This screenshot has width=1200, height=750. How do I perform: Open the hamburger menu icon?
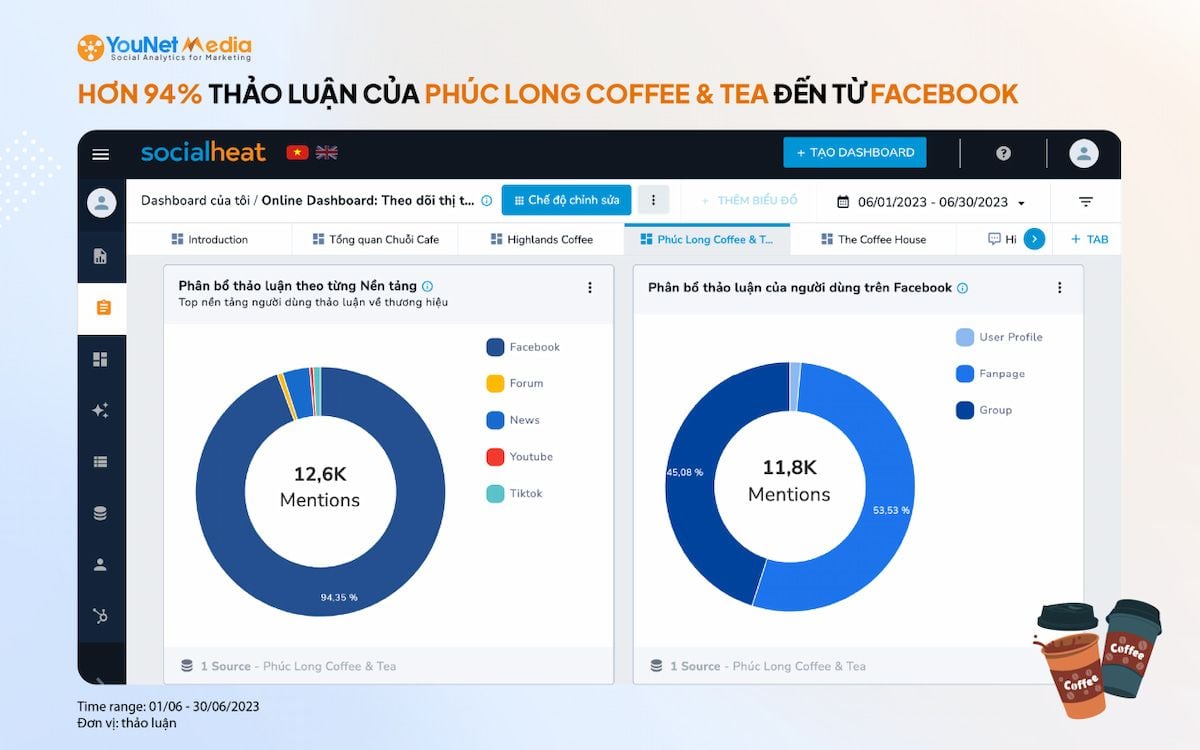(100, 154)
